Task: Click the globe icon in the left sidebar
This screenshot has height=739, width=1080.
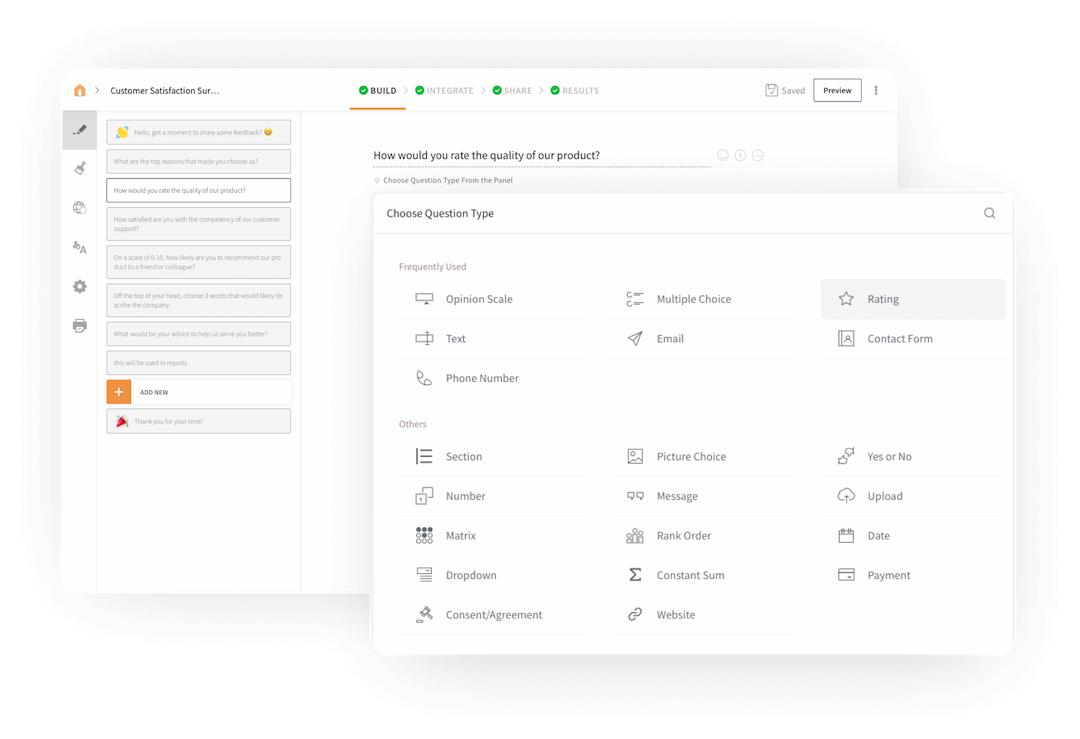Action: [x=80, y=208]
